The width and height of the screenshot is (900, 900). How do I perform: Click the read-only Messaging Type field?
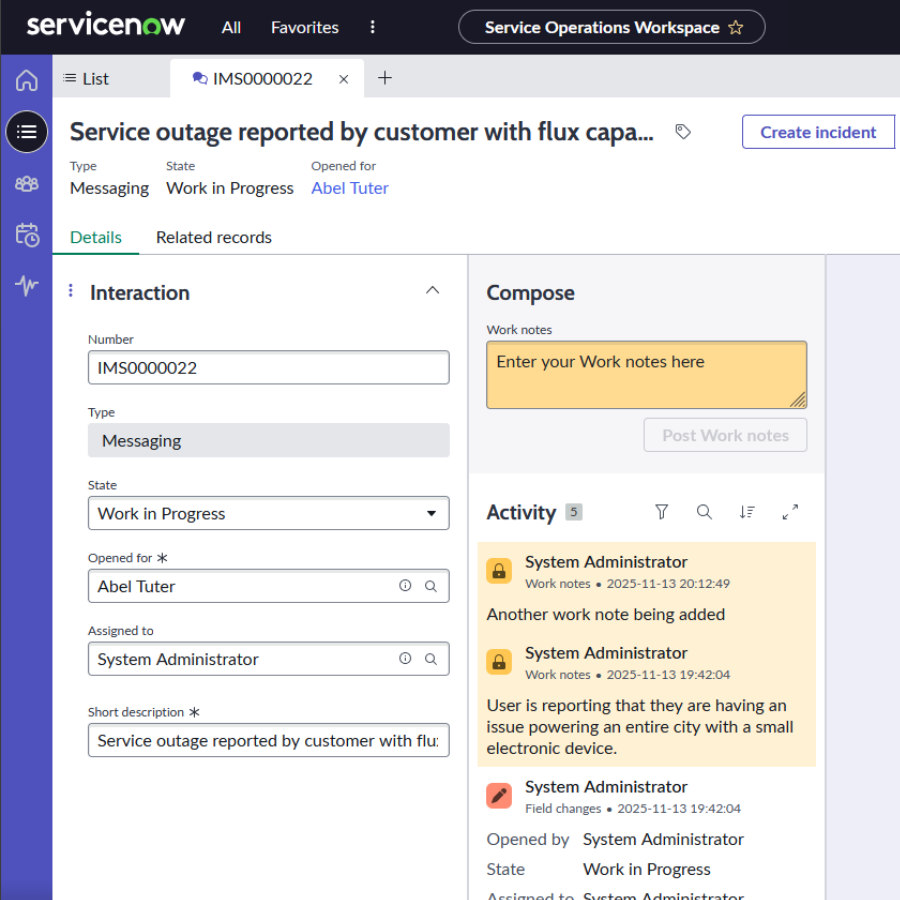[x=269, y=440]
